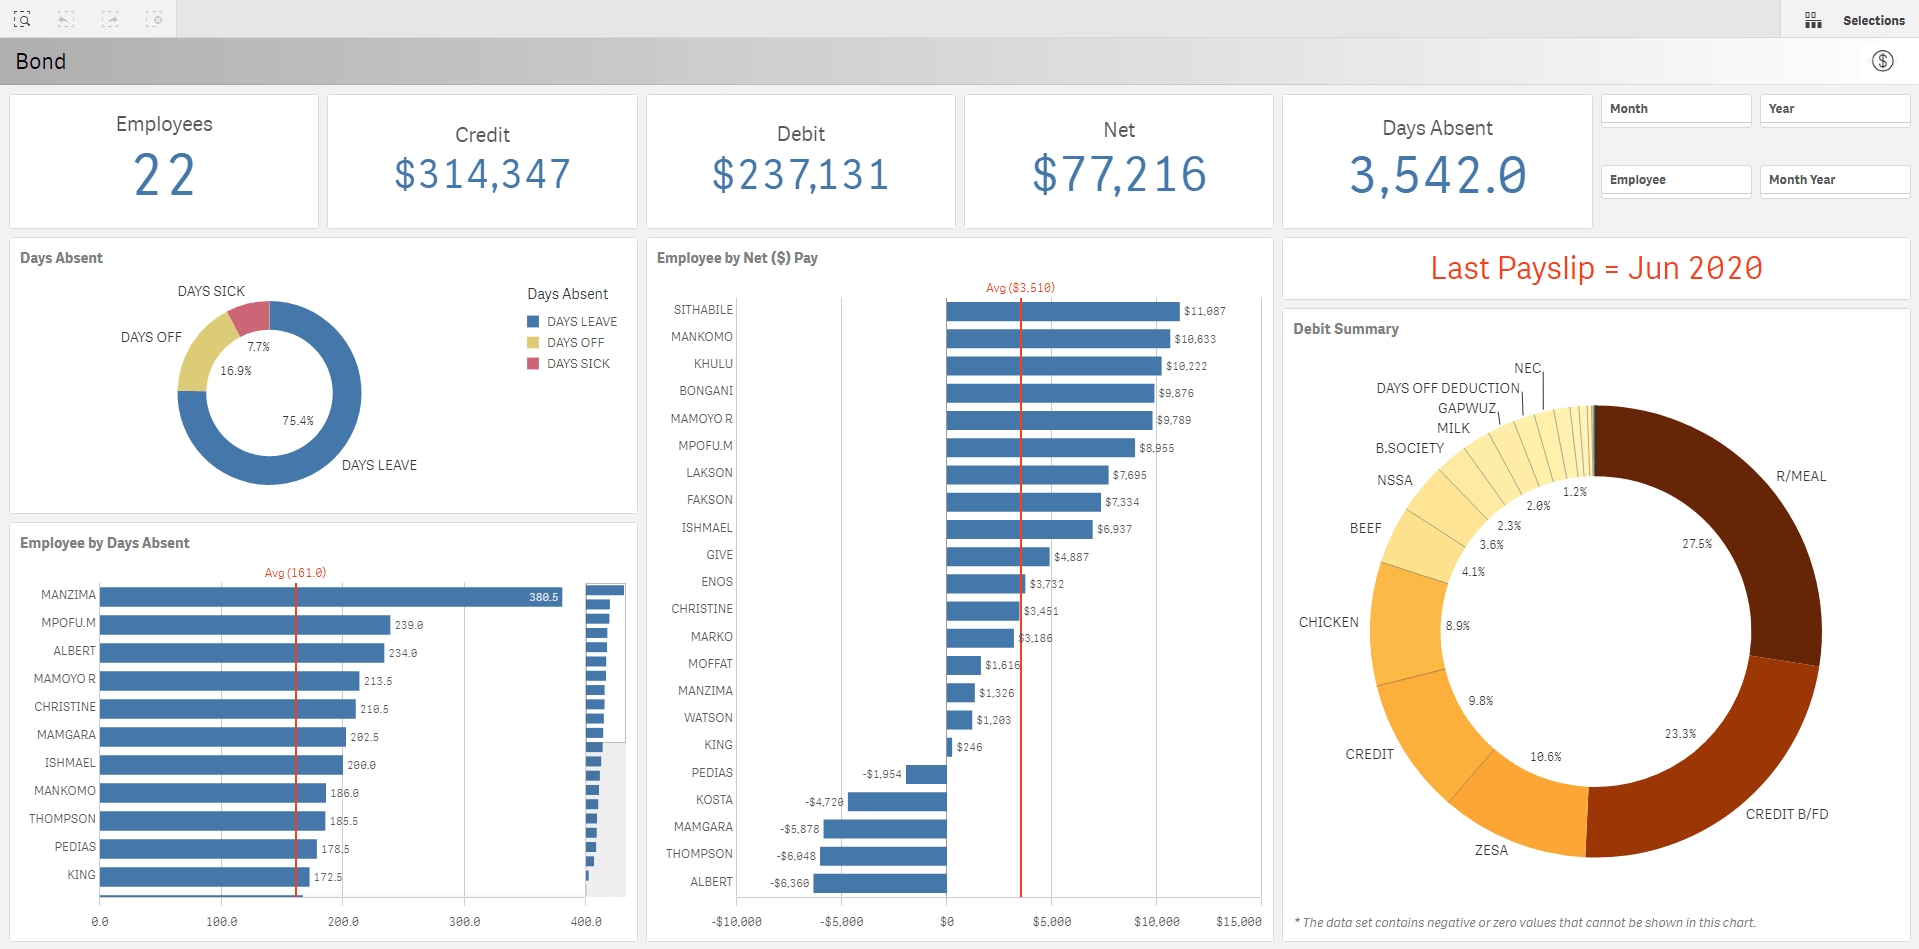Click the Bond sheet title
This screenshot has height=949, width=1919.
[x=41, y=62]
